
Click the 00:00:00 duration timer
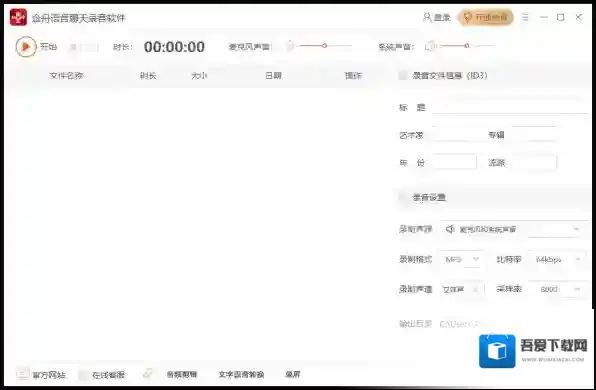[174, 47]
